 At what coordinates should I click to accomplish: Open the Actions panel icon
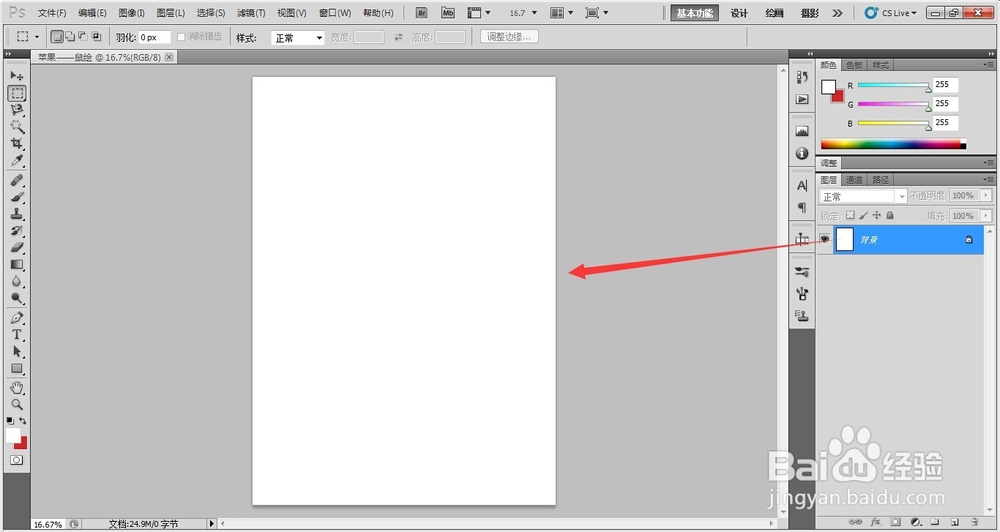pos(802,99)
